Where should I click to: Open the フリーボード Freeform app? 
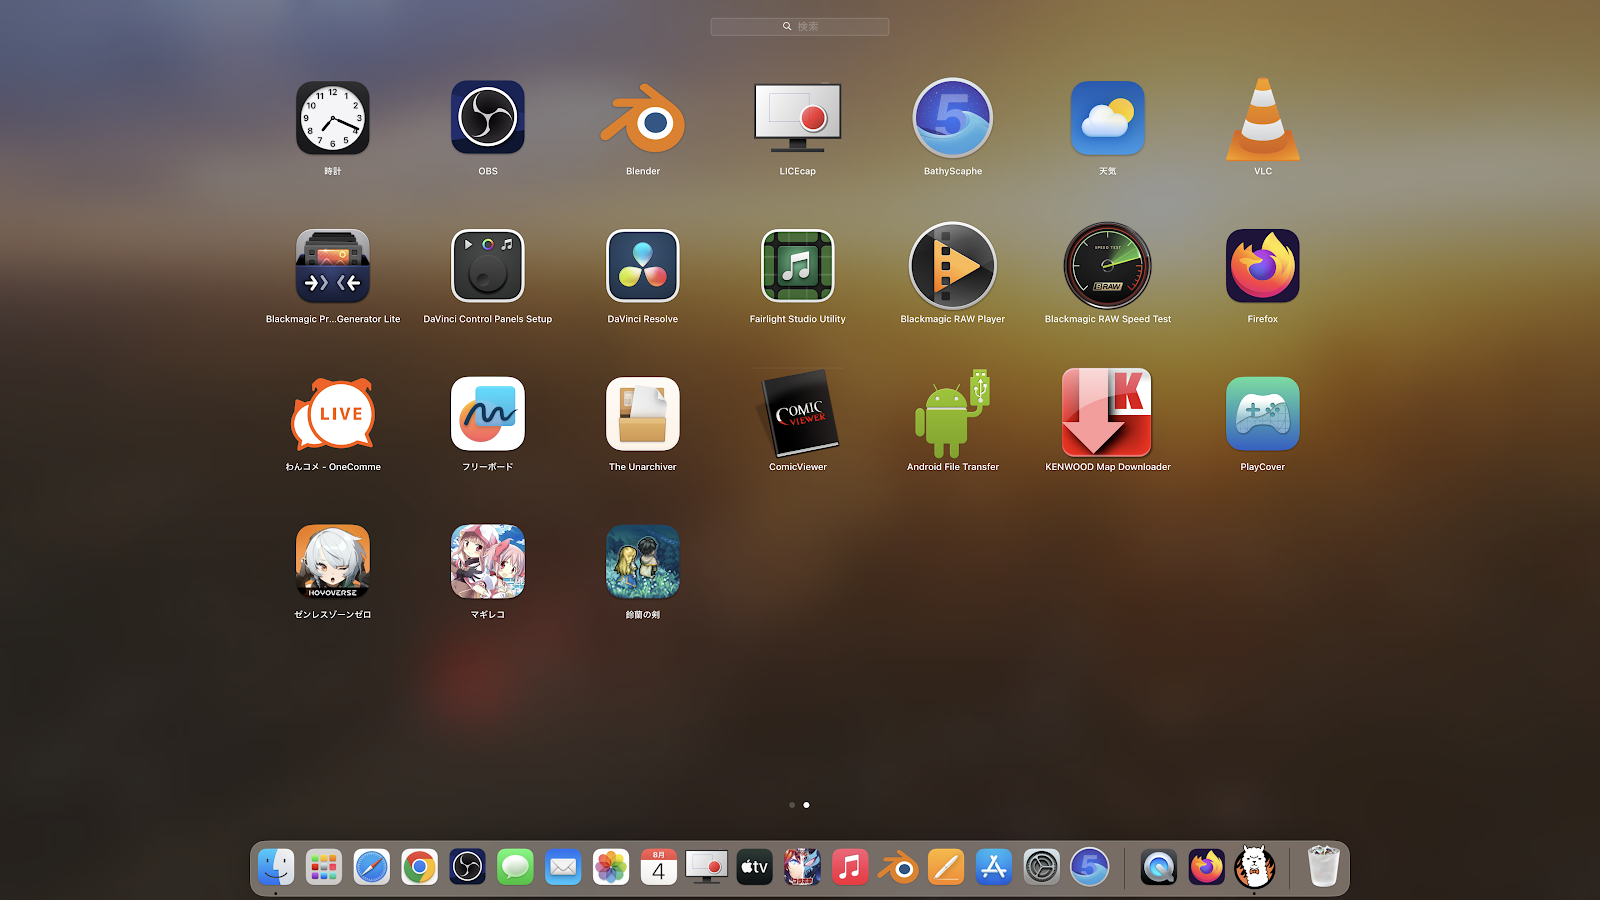point(488,414)
